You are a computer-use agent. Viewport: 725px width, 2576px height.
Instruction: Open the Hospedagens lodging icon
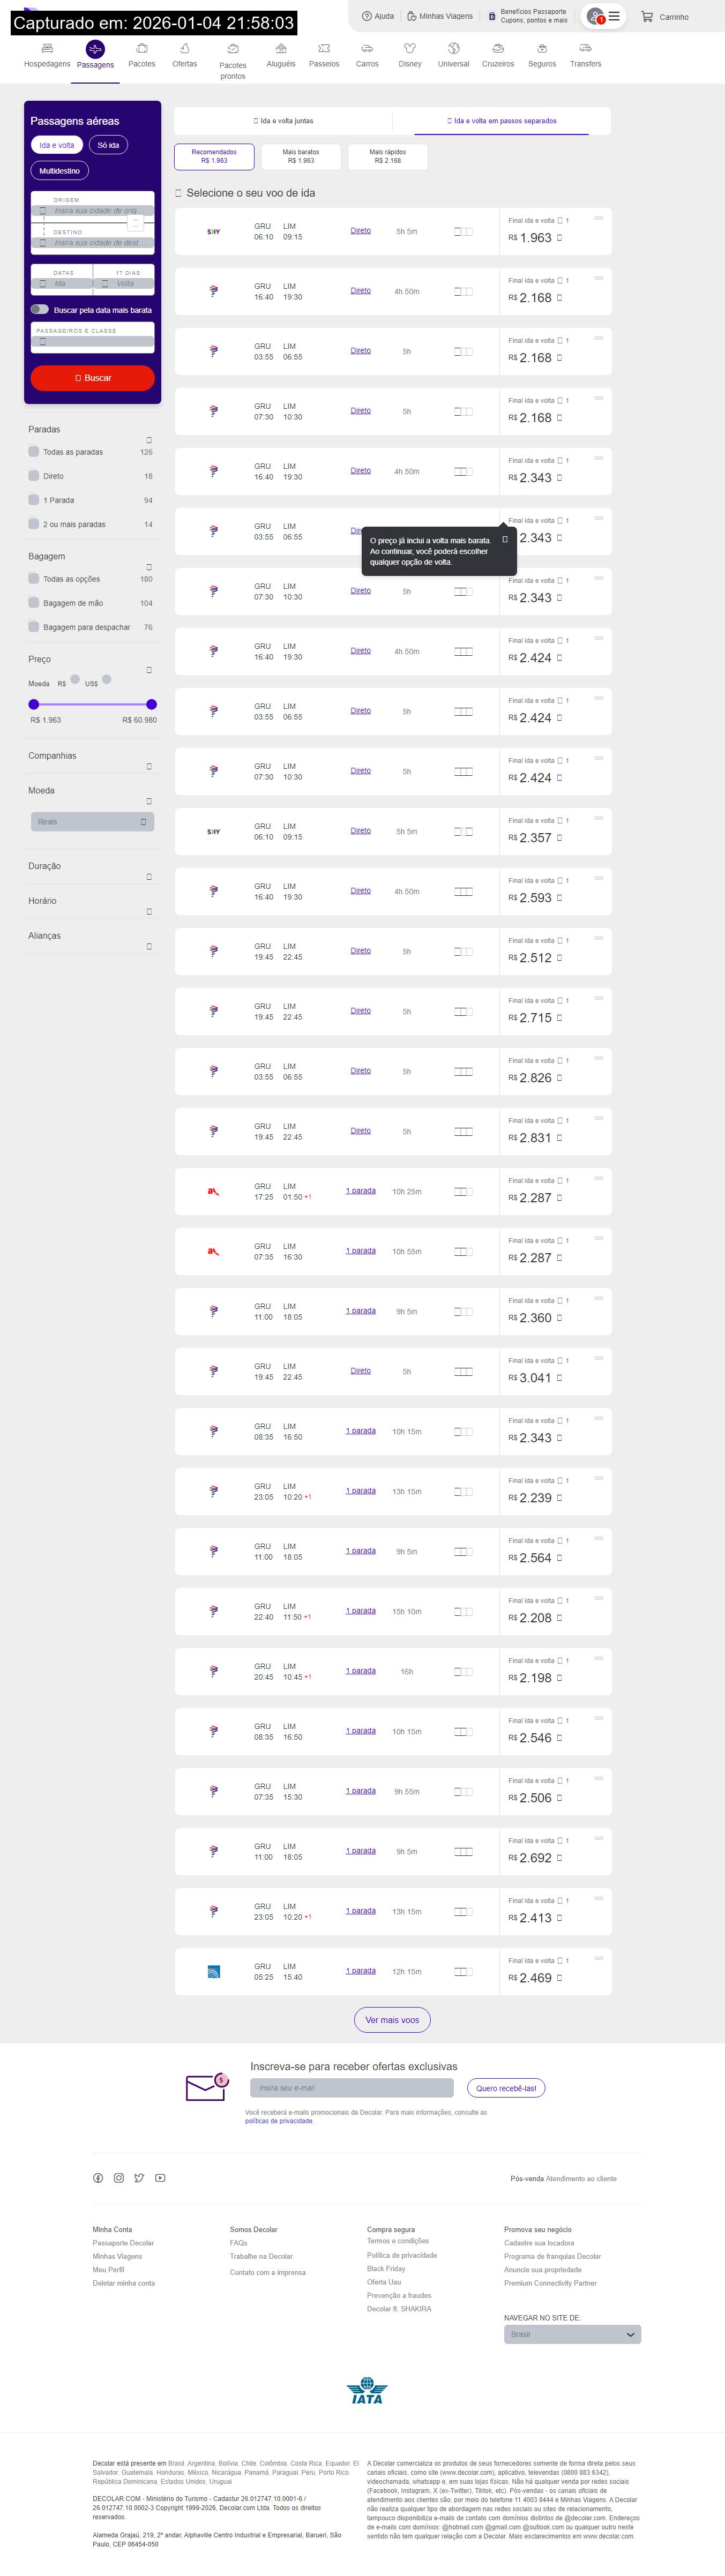click(47, 48)
